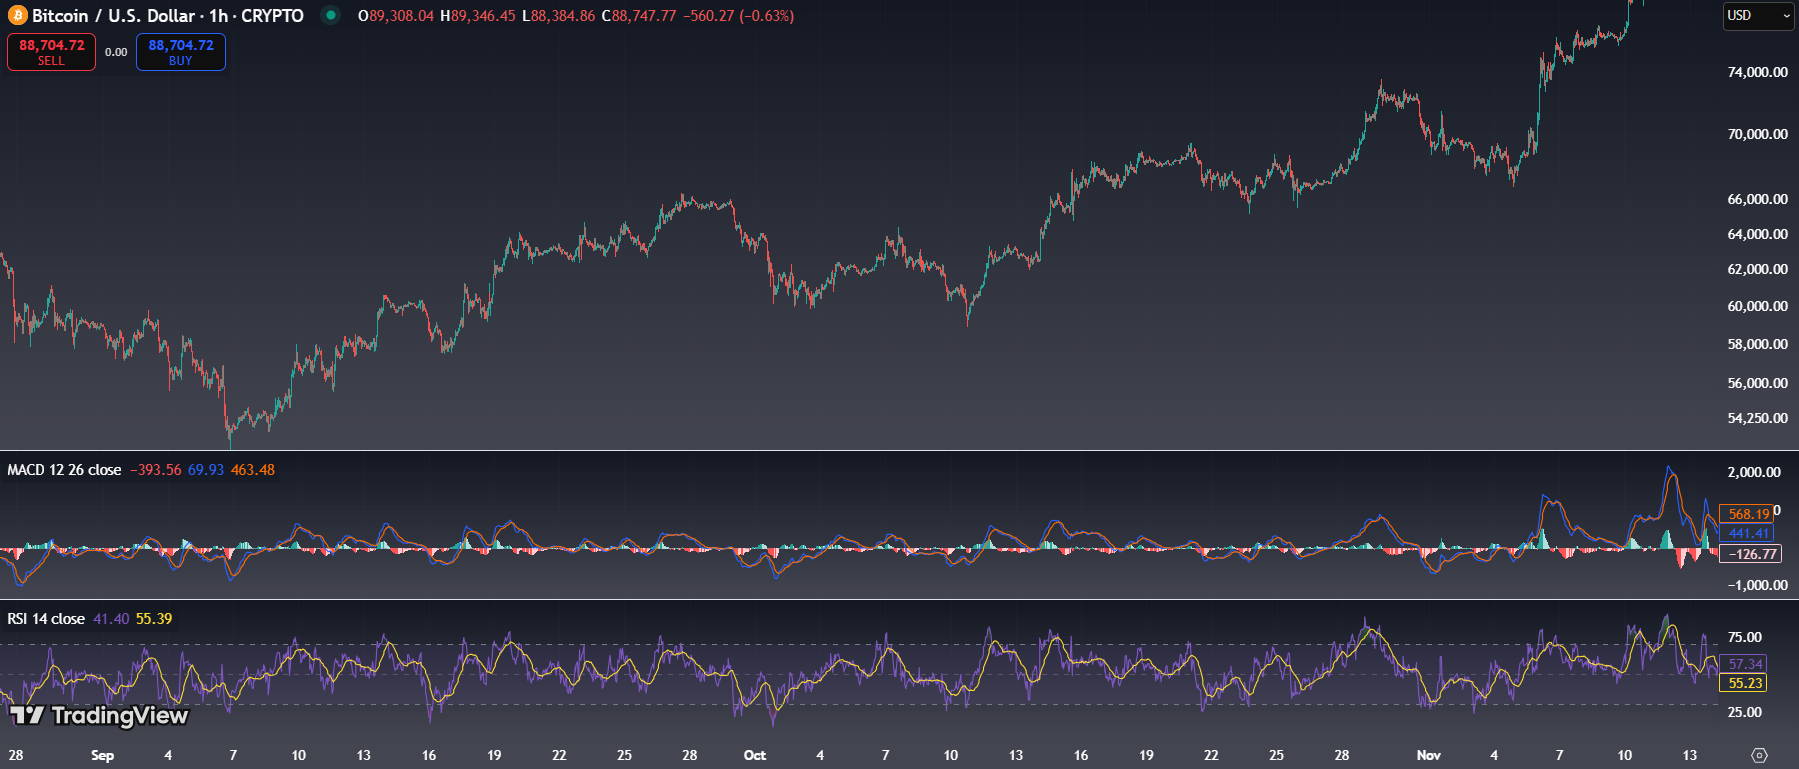Click the 0.00 spread value between Sell and Buy
Image resolution: width=1799 pixels, height=769 pixels.
(x=116, y=52)
